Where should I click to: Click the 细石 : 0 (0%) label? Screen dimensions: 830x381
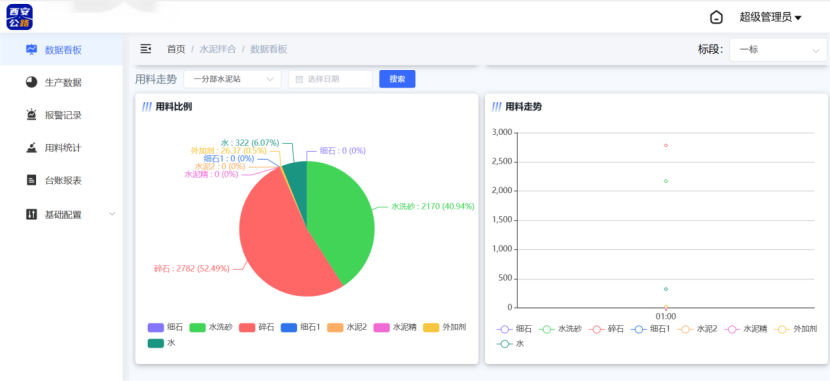(343, 151)
